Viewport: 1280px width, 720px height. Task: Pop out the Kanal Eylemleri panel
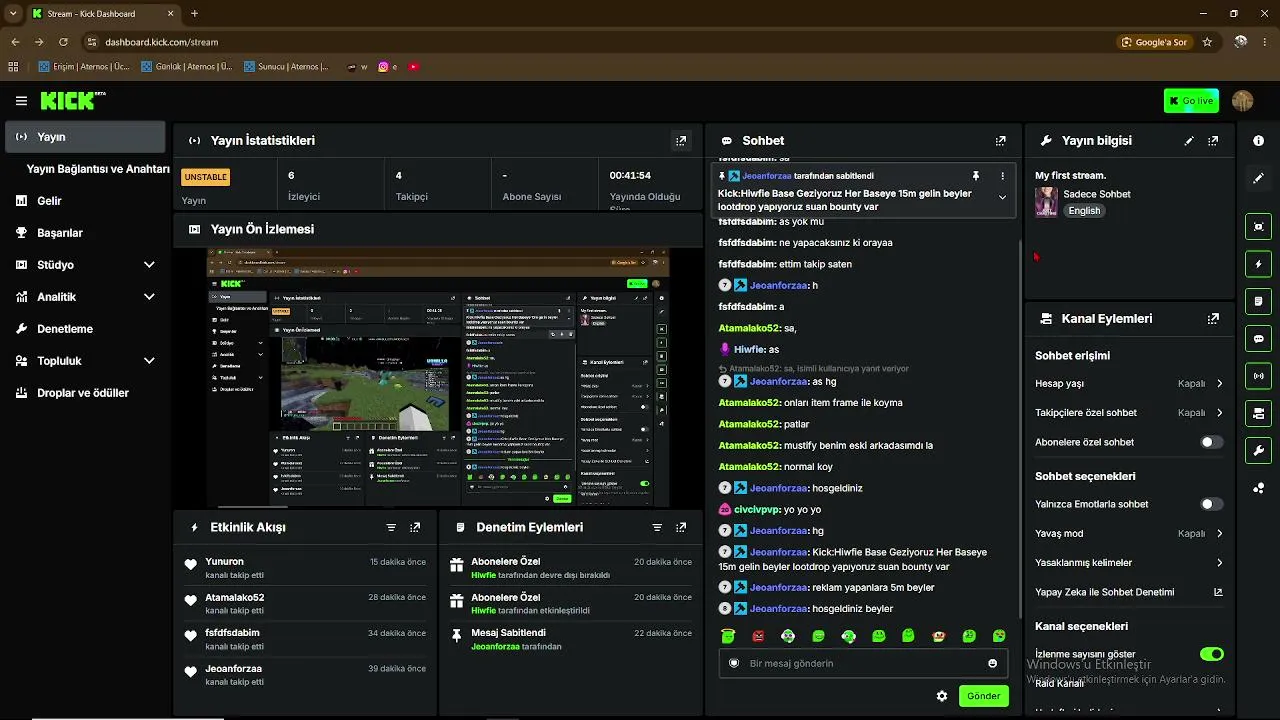1213,319
